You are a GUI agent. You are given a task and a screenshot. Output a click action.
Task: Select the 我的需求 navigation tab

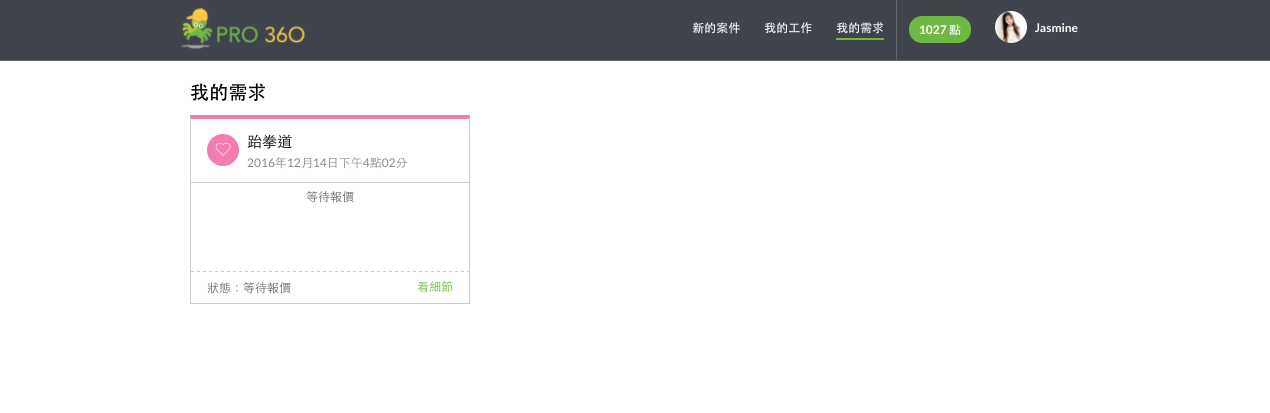coord(860,29)
